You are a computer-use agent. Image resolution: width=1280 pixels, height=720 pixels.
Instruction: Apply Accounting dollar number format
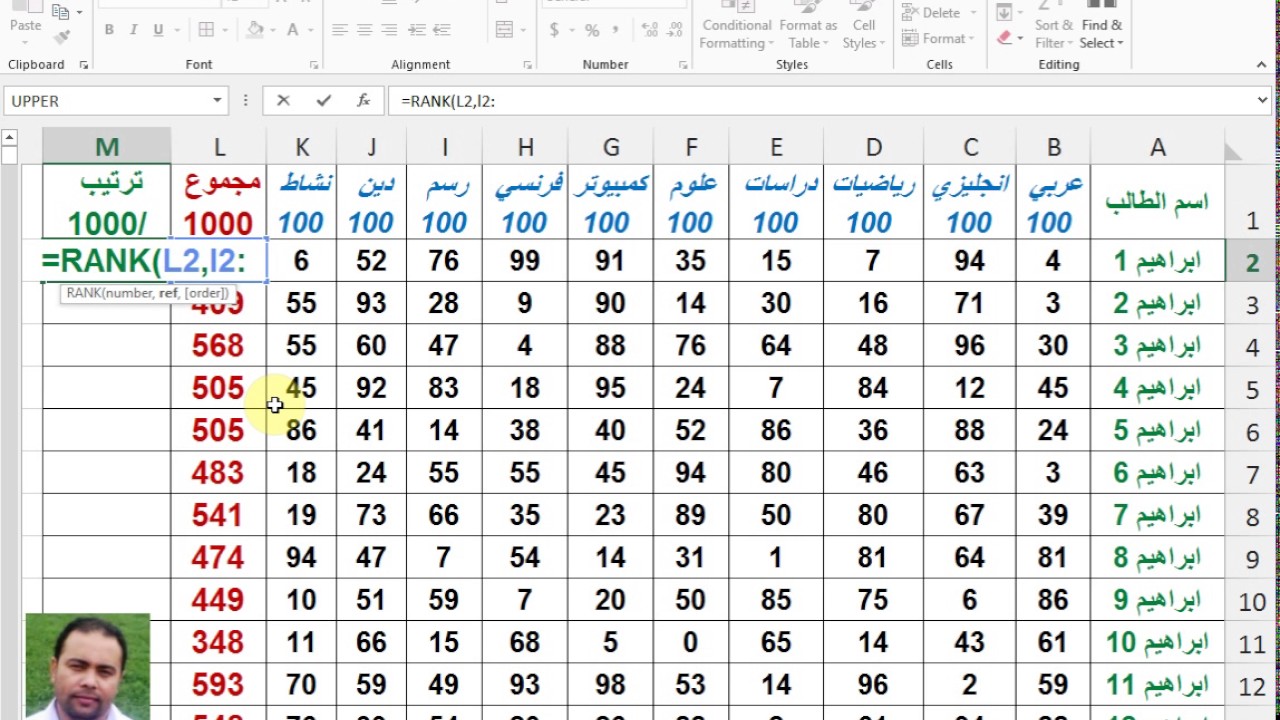coord(554,30)
